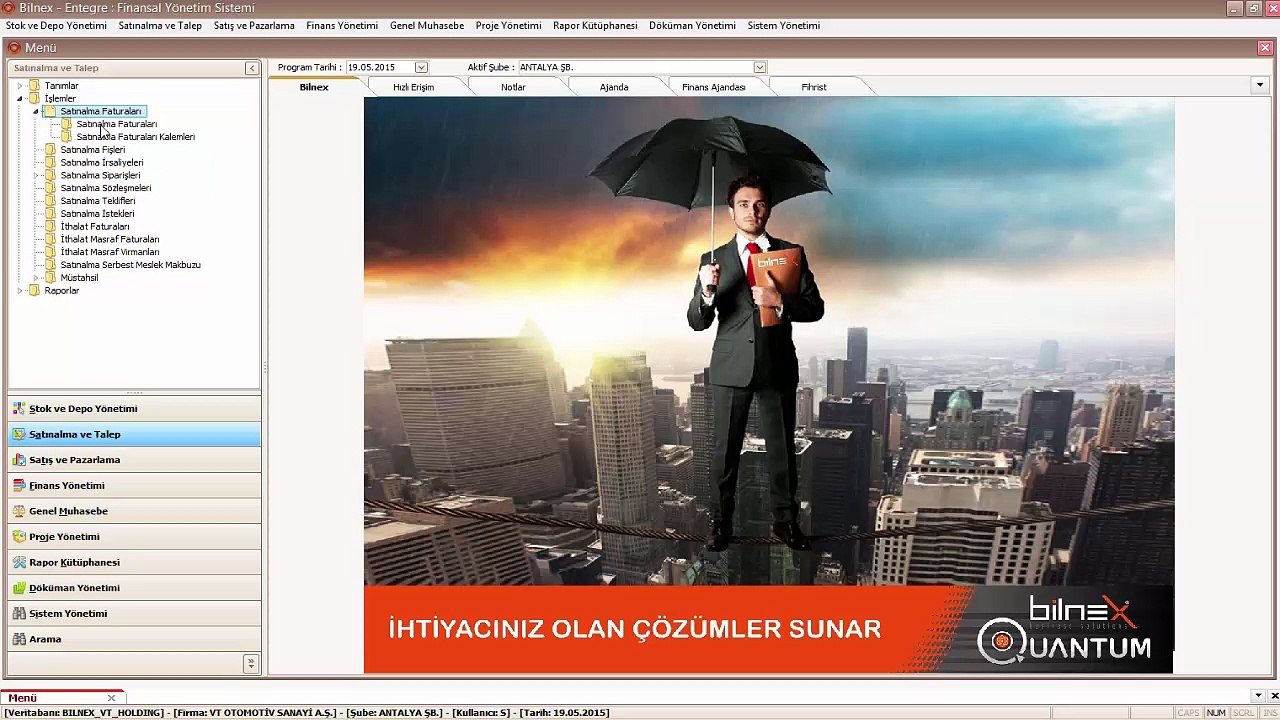Screen dimensions: 1280x720
Task: Switch to the Hızlı Erişim tab
Action: (413, 87)
